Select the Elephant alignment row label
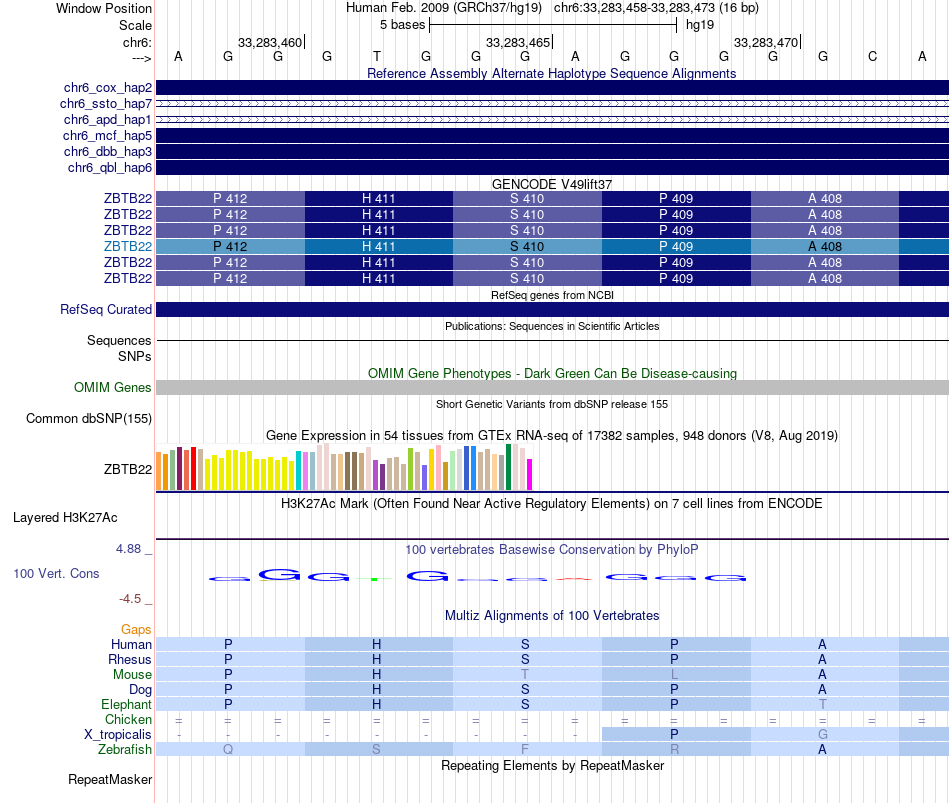The height and width of the screenshot is (803, 950). (127, 704)
